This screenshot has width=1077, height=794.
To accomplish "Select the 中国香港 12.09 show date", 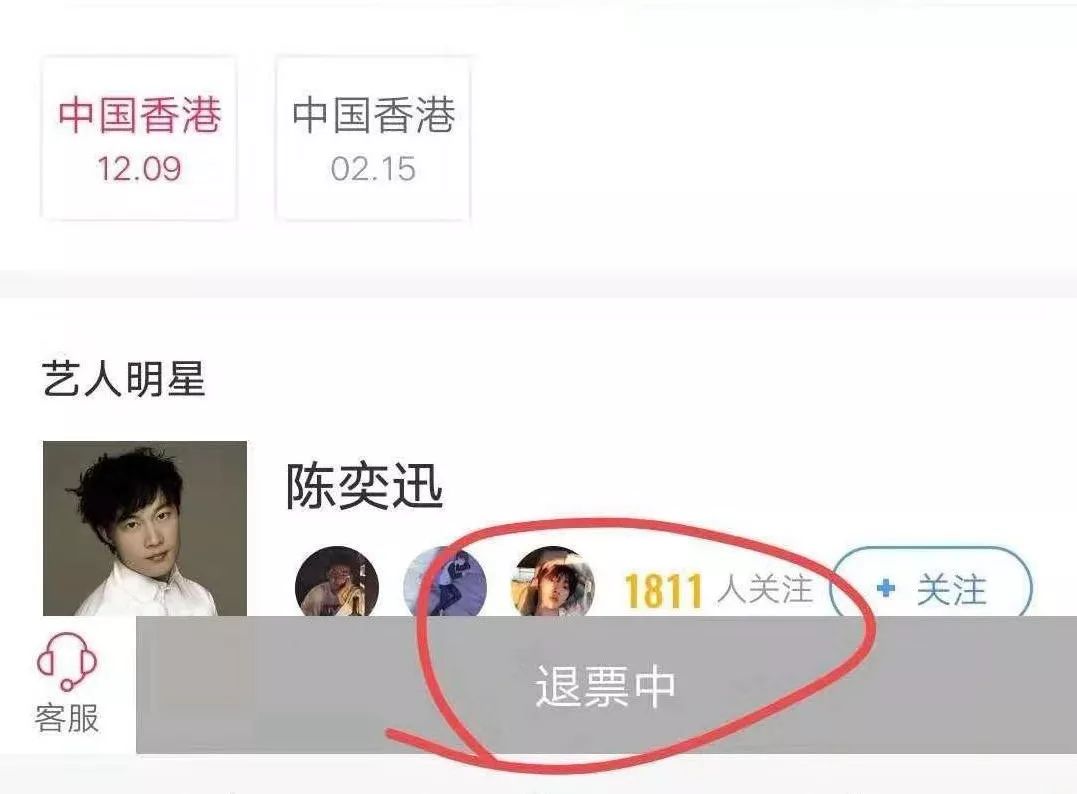I will coord(139,138).
